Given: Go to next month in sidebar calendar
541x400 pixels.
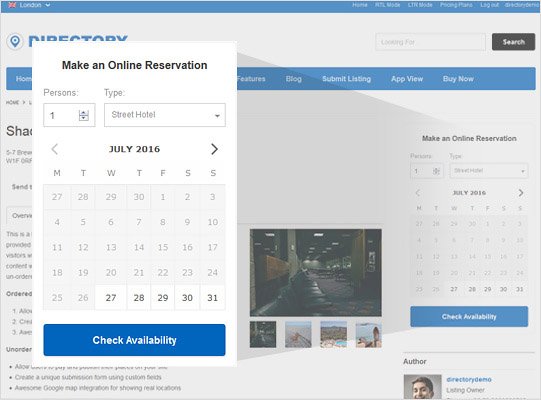Looking at the screenshot, I should click(521, 193).
